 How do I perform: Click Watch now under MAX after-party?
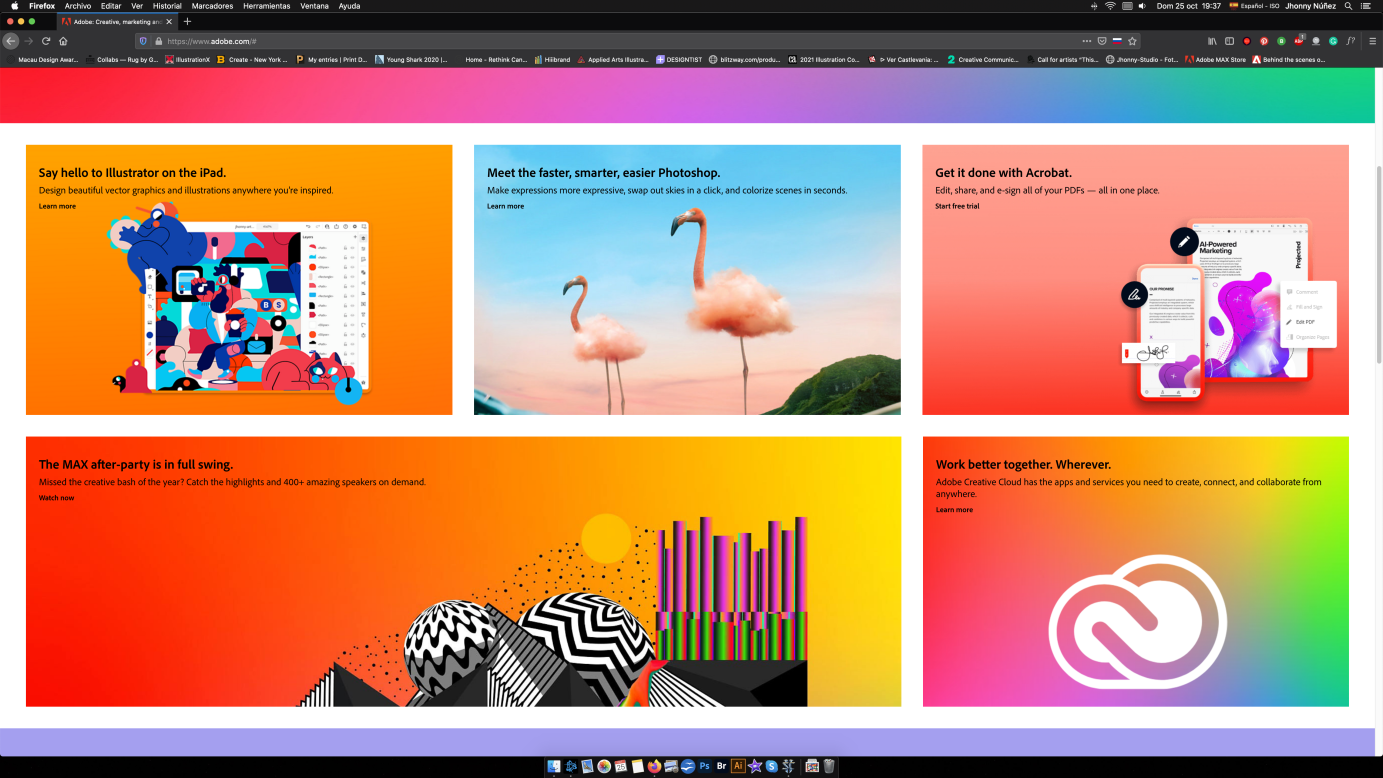56,498
